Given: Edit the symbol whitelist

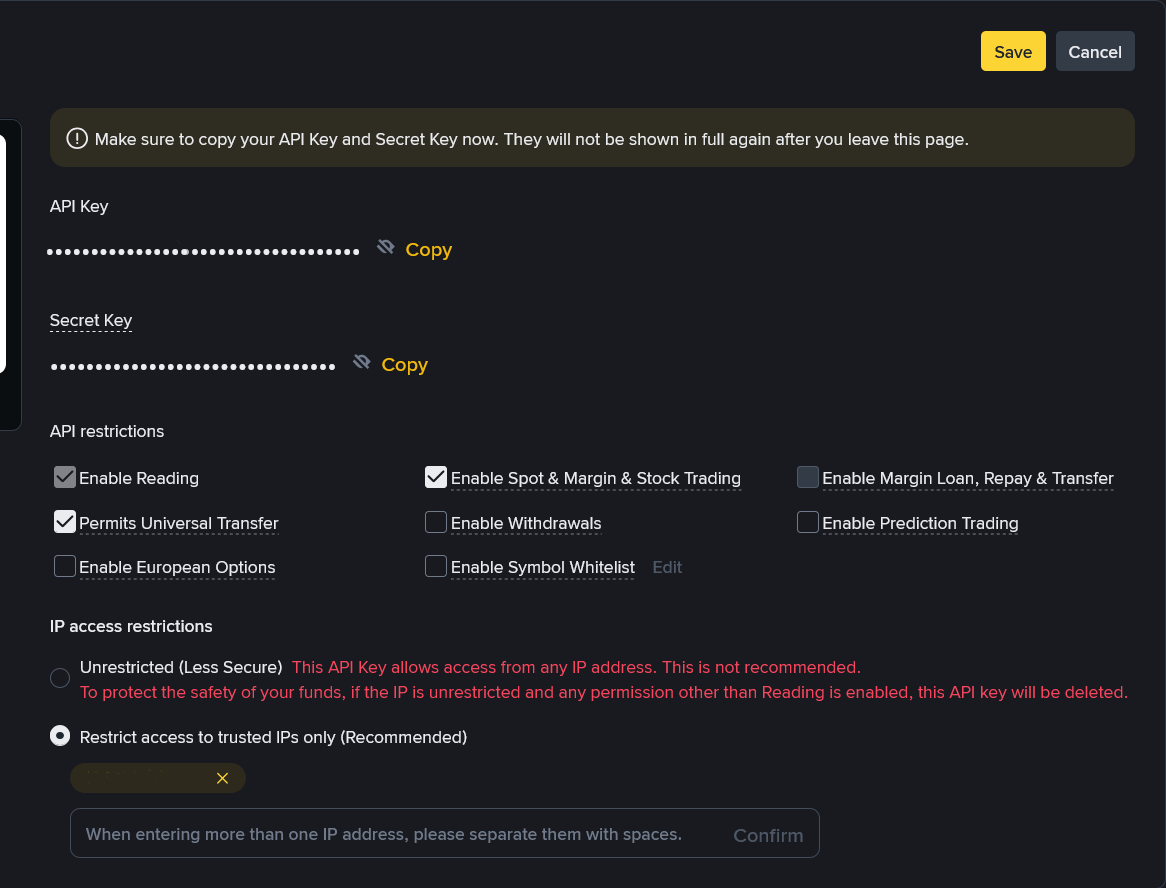Looking at the screenshot, I should pyautogui.click(x=667, y=567).
